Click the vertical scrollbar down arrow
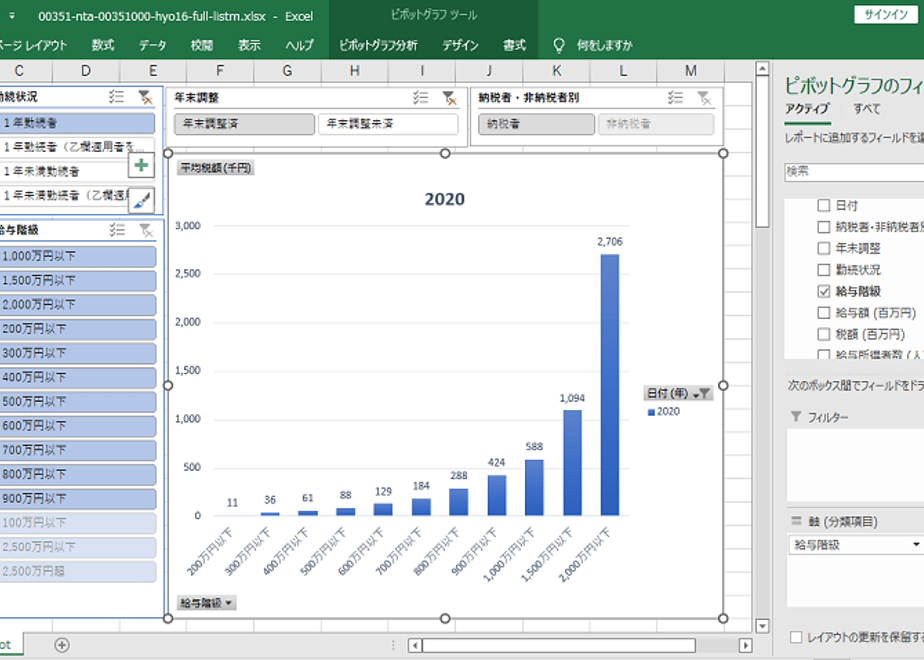The height and width of the screenshot is (660, 924). [x=762, y=626]
